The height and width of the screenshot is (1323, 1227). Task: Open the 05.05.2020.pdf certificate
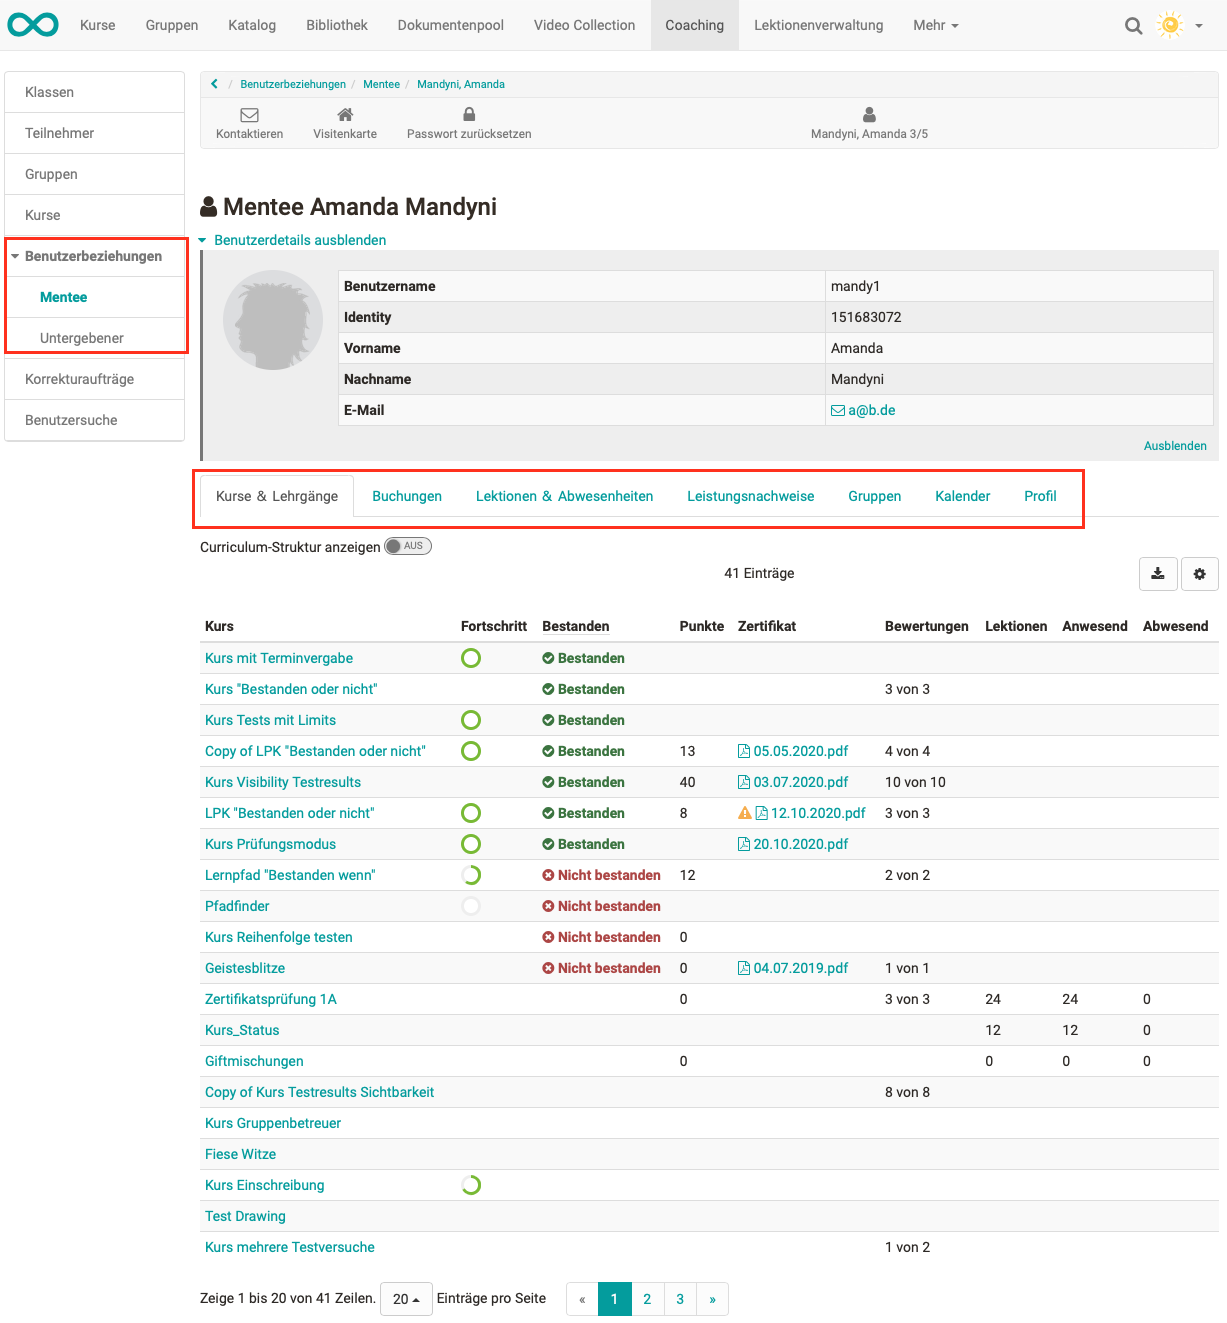(799, 751)
